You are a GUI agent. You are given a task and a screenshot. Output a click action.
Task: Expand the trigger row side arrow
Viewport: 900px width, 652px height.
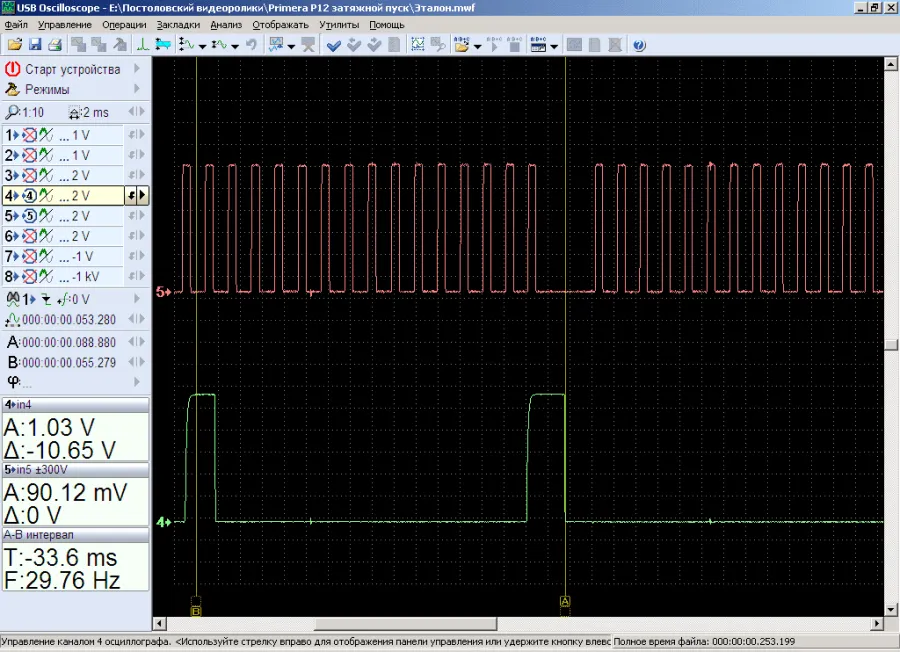pos(137,298)
